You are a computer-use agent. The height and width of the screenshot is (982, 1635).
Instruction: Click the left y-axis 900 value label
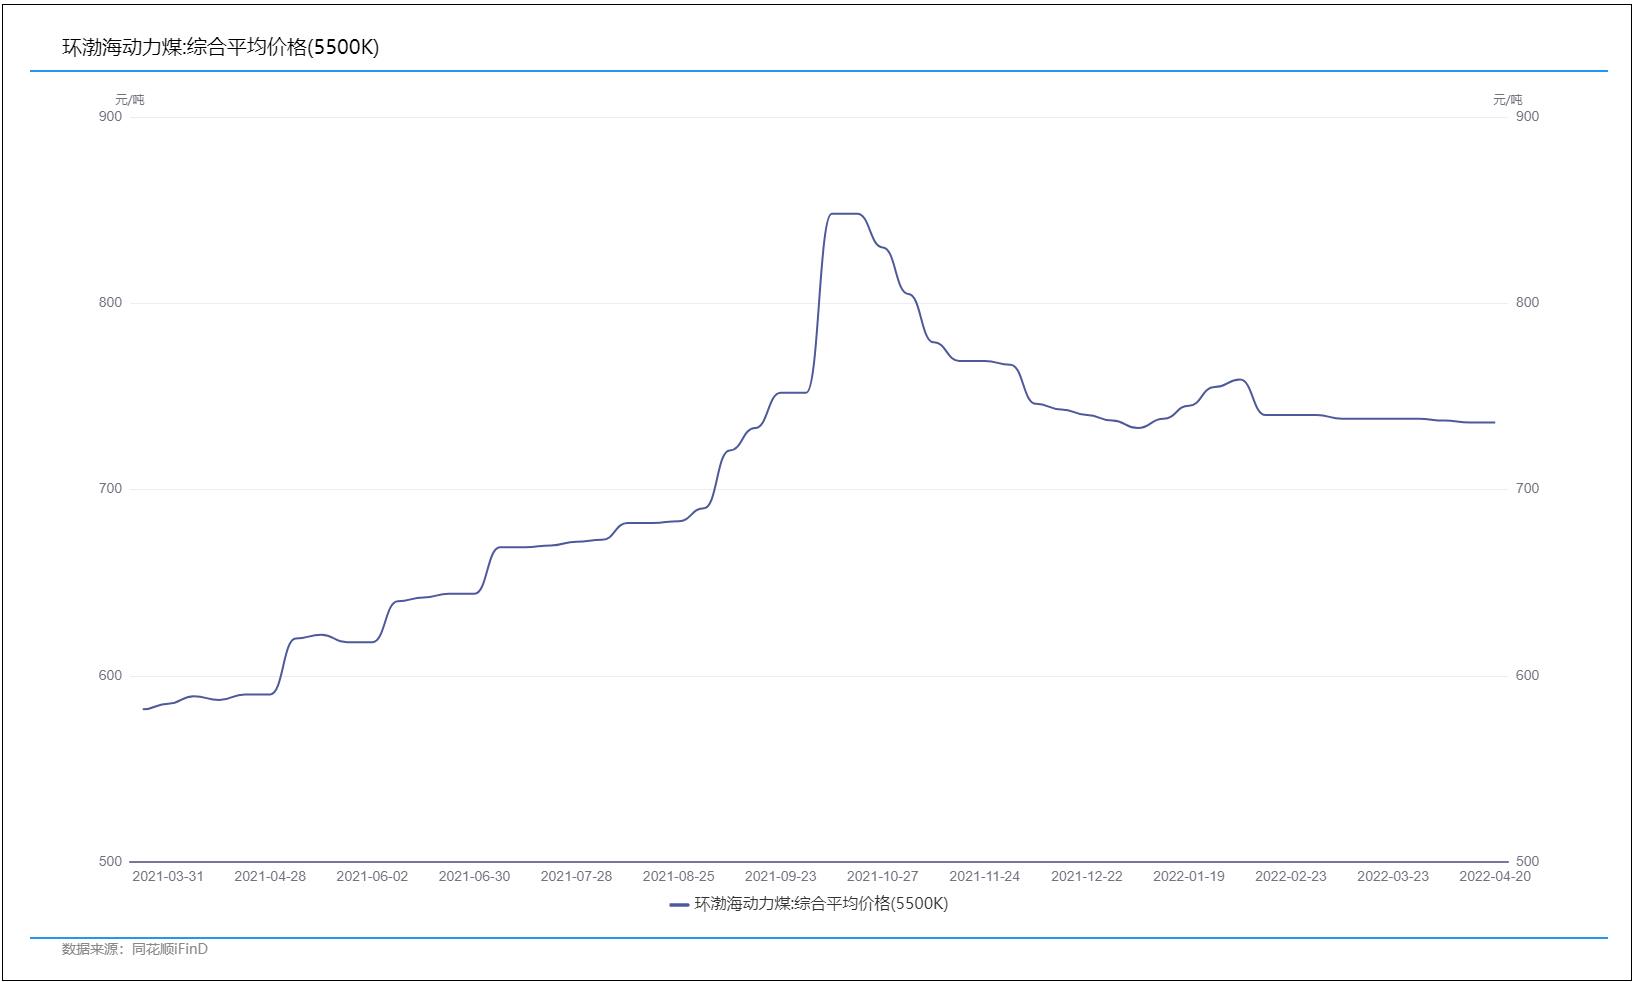(110, 116)
